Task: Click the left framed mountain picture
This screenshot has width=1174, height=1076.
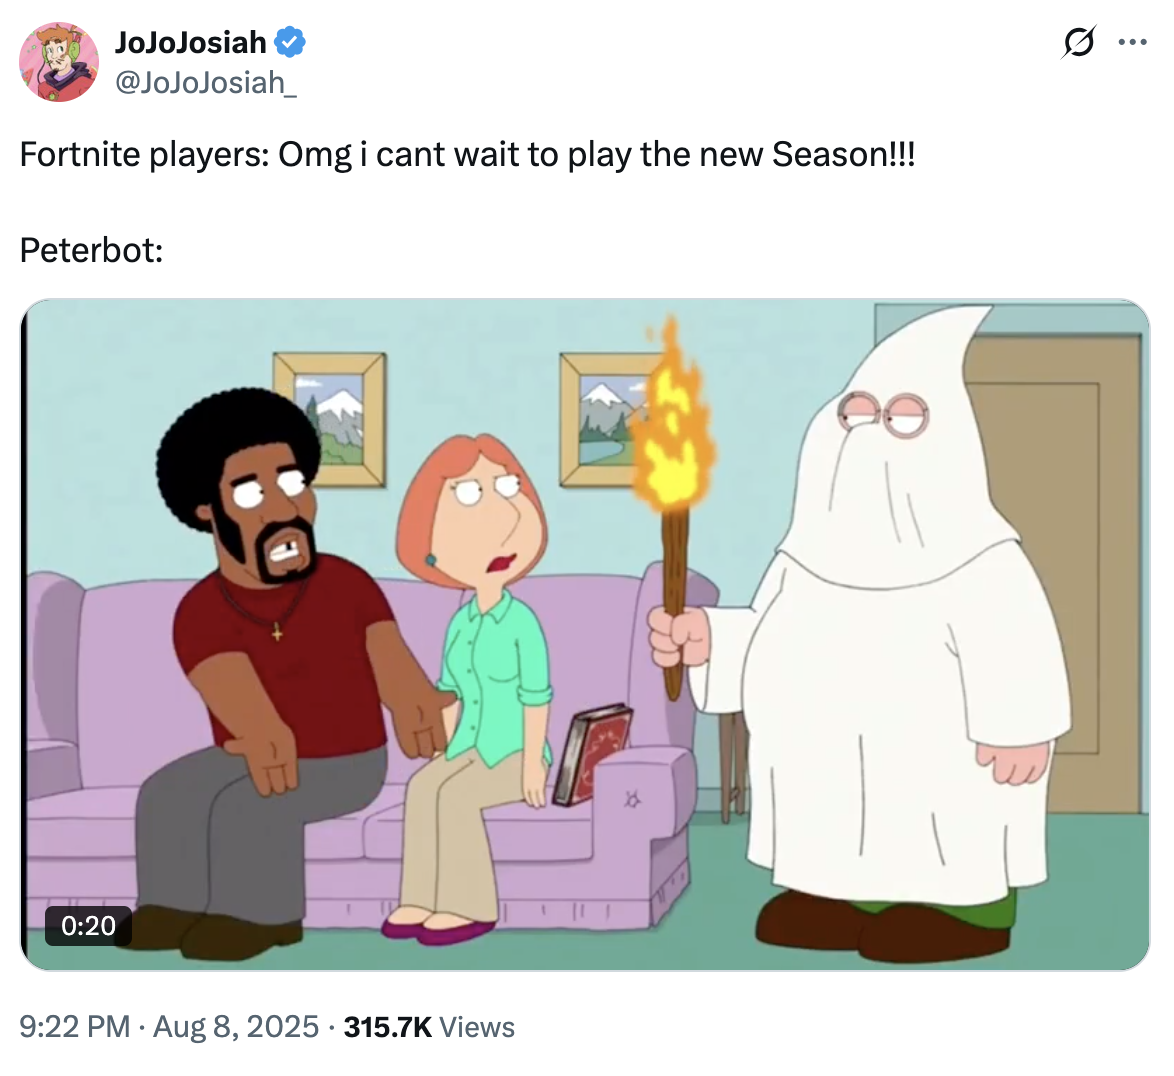Action: coord(330,419)
